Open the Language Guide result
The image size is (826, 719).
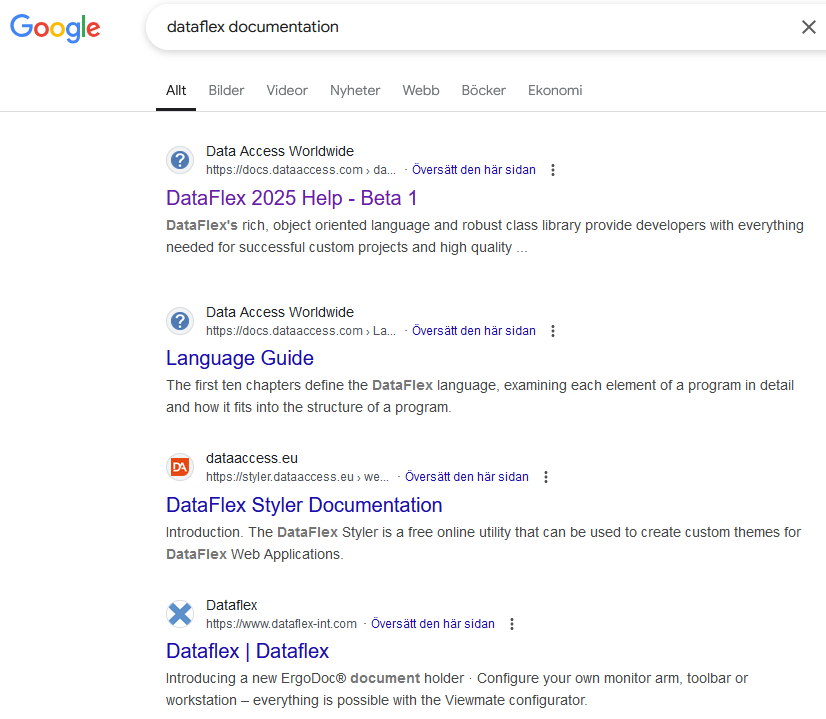[x=240, y=358]
